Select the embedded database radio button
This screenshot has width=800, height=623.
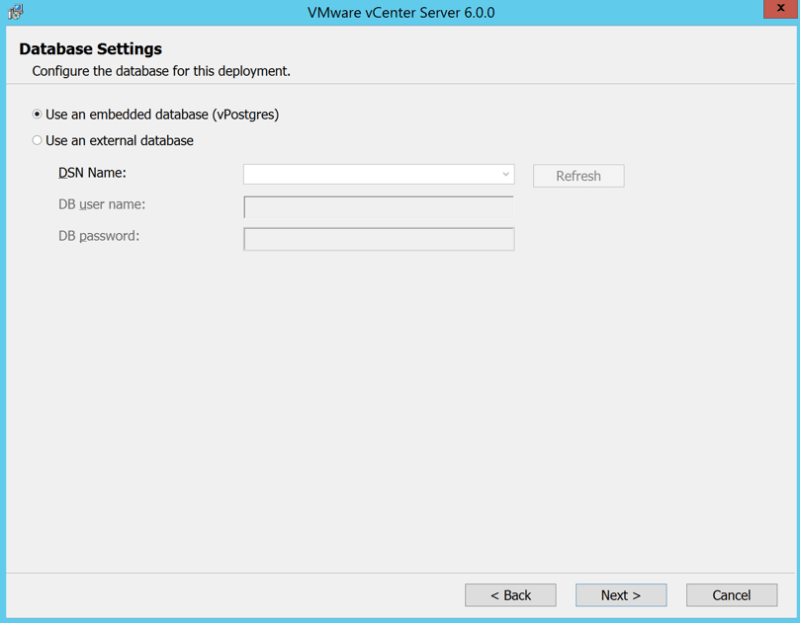click(x=37, y=115)
